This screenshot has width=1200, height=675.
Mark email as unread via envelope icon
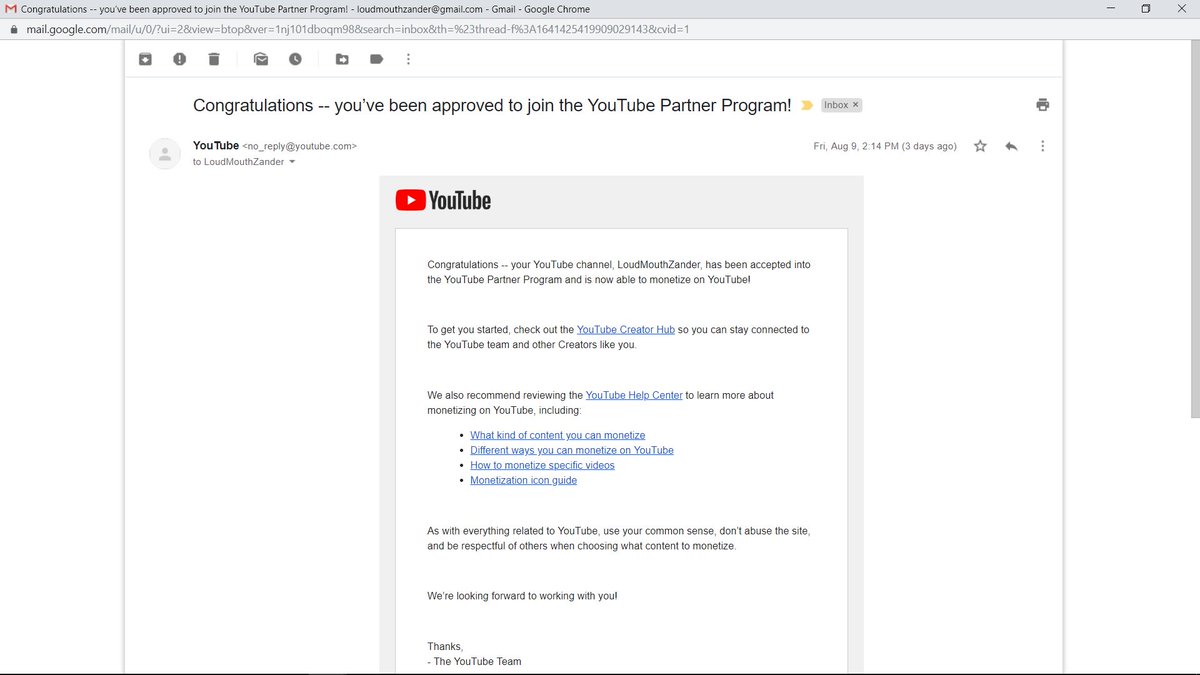(x=261, y=59)
